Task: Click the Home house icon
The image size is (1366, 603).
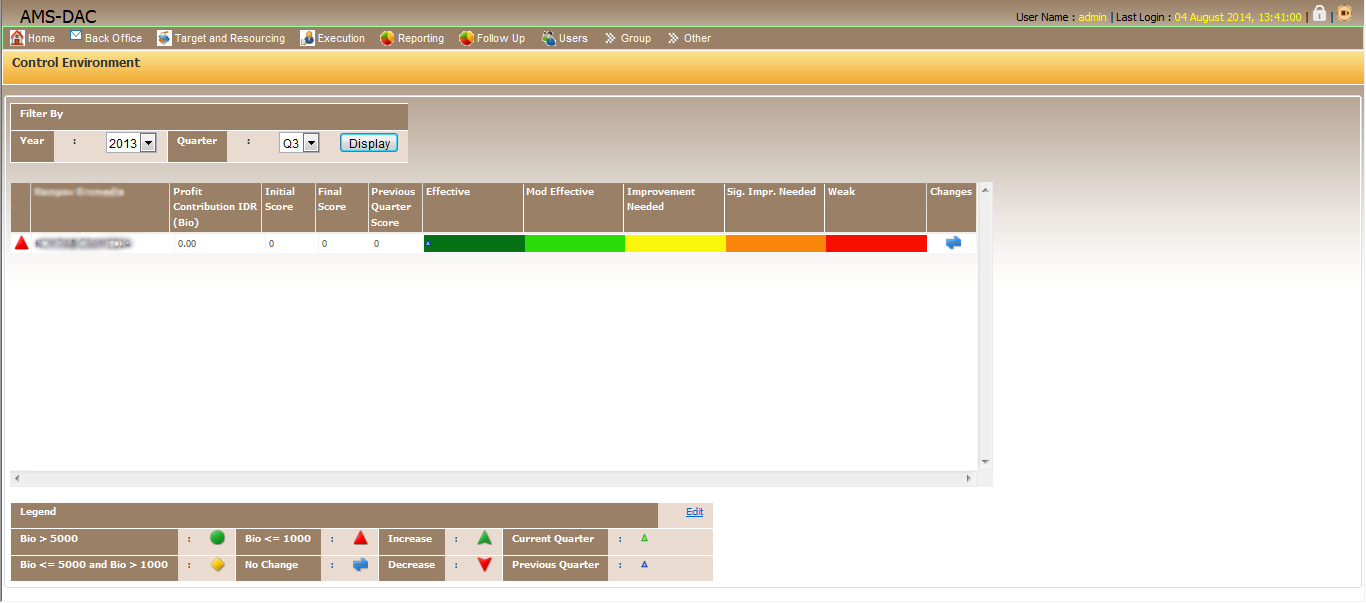Action: pos(17,38)
